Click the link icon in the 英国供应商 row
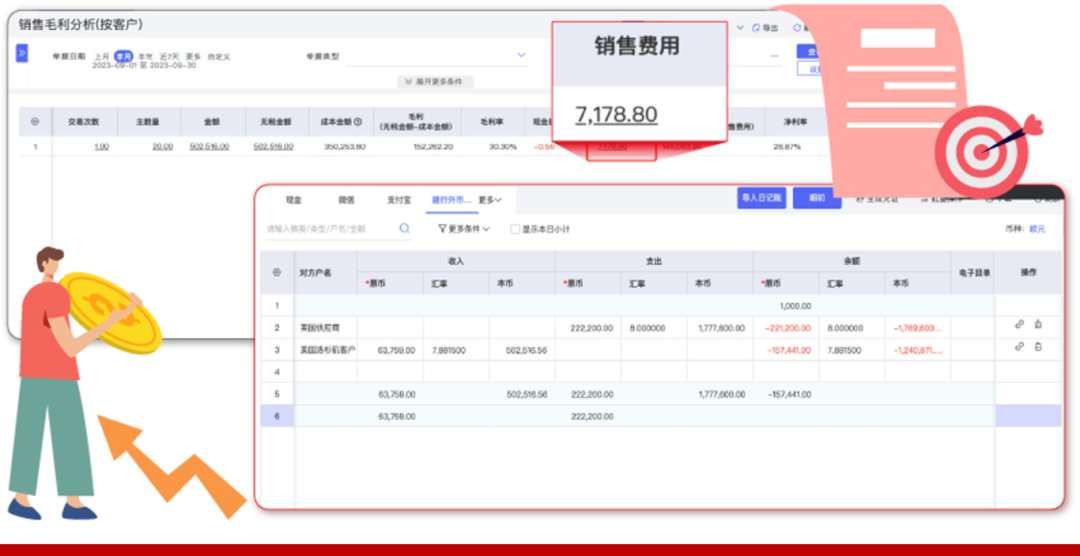This screenshot has width=1080, height=556. [x=1019, y=325]
